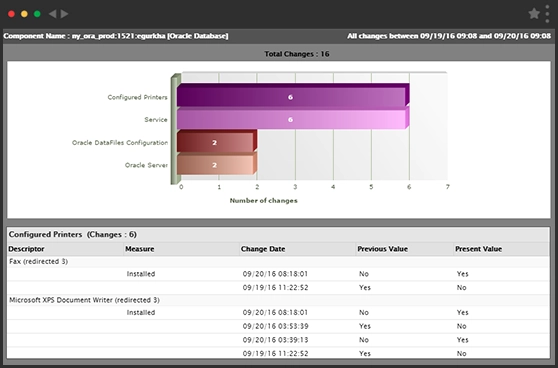Viewport: 558px width, 368px height.
Task: Select Microsoft XPS Document Writer (redirected 3) row
Action: coord(278,300)
